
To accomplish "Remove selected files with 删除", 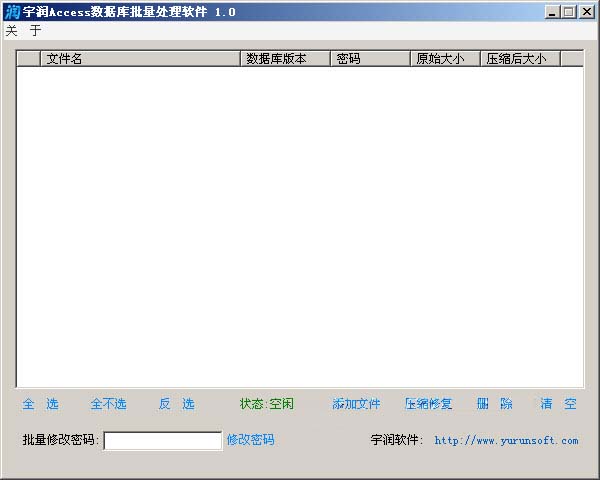I will coord(494,404).
